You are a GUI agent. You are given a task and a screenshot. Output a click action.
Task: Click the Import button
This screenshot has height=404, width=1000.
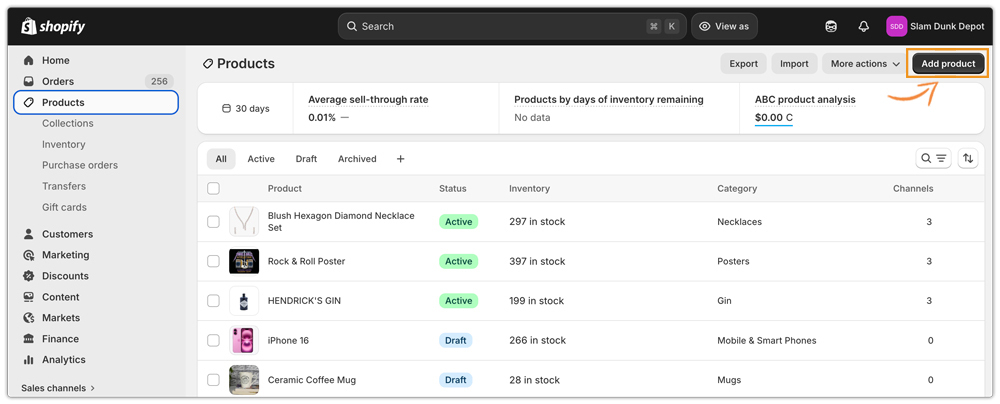tap(794, 64)
